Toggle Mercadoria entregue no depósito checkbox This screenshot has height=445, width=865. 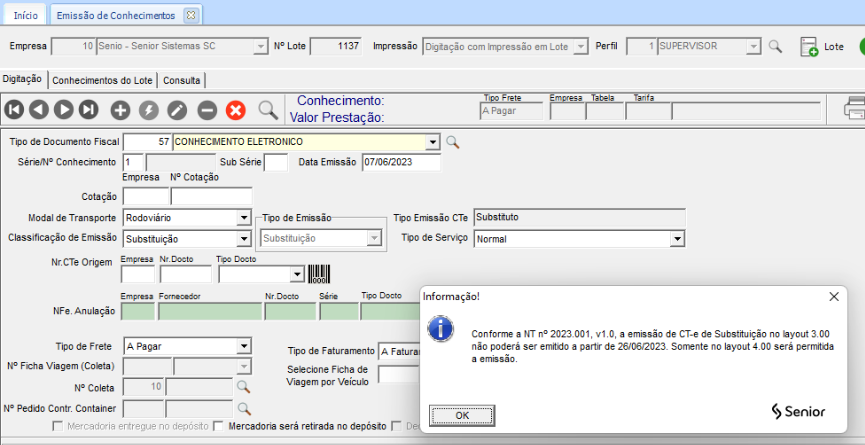tap(57, 426)
